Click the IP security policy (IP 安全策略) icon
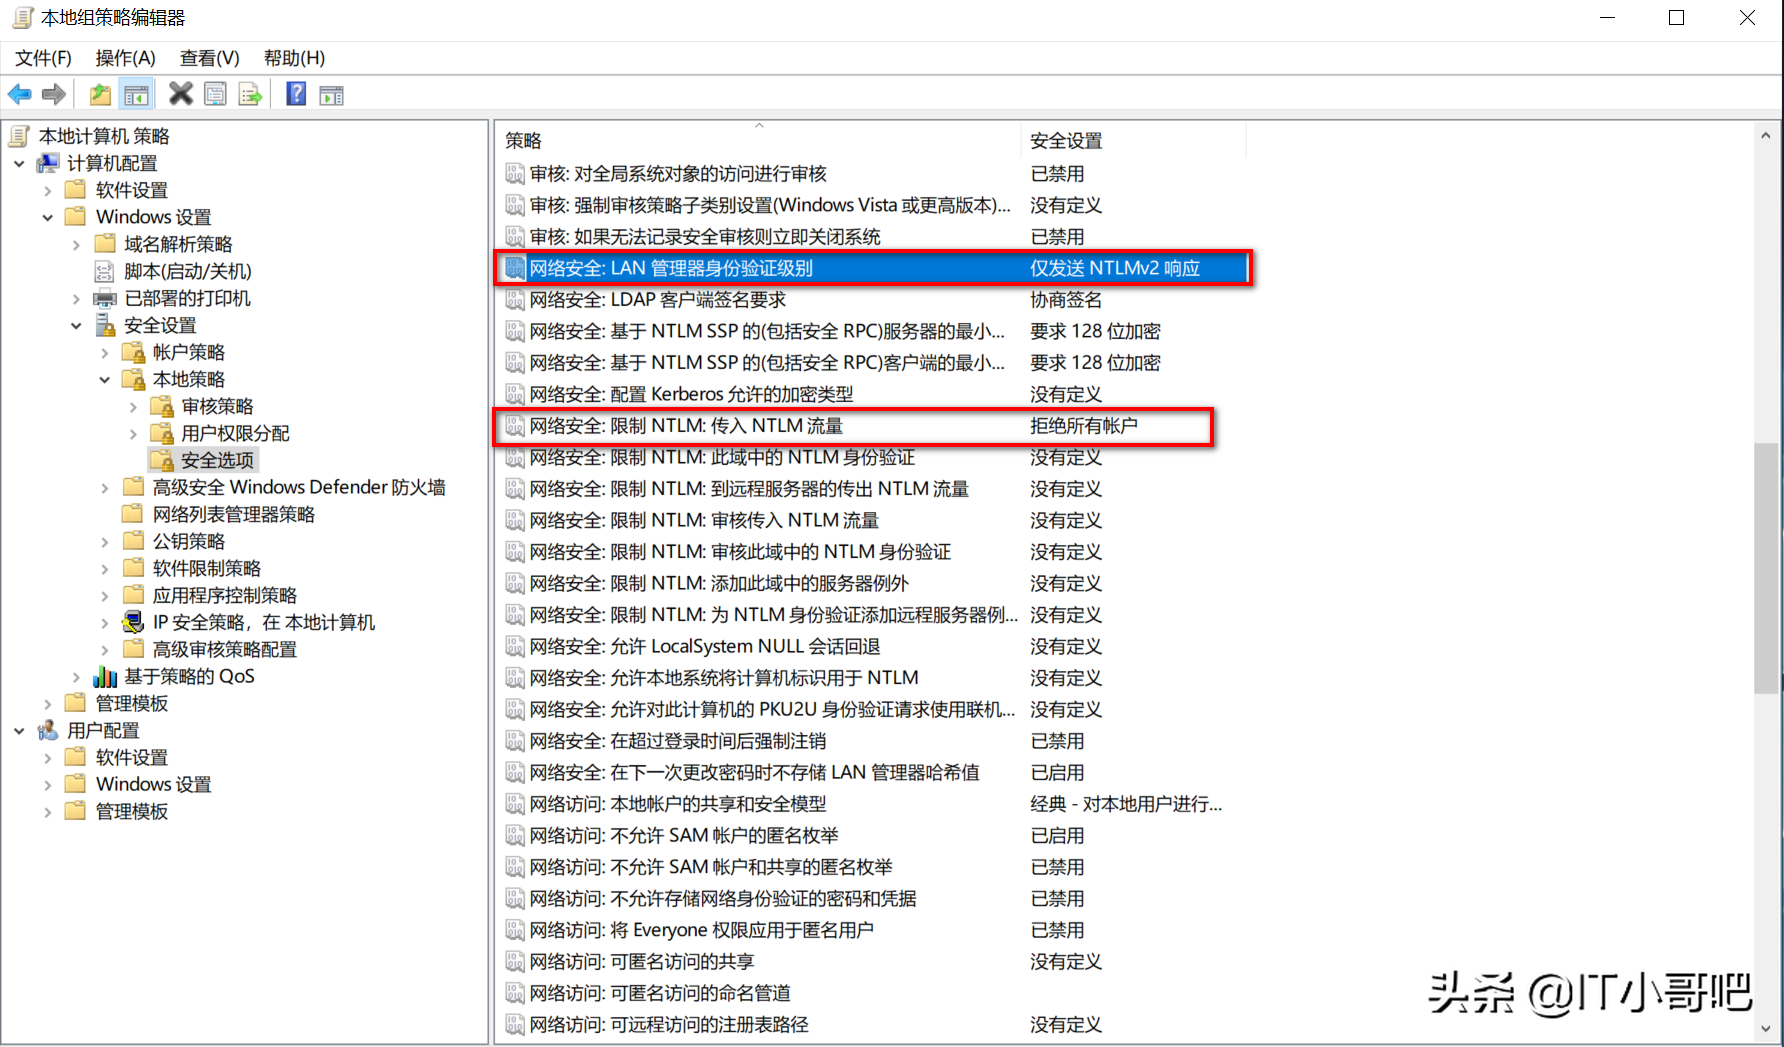The height and width of the screenshot is (1047, 1784). tap(133, 622)
